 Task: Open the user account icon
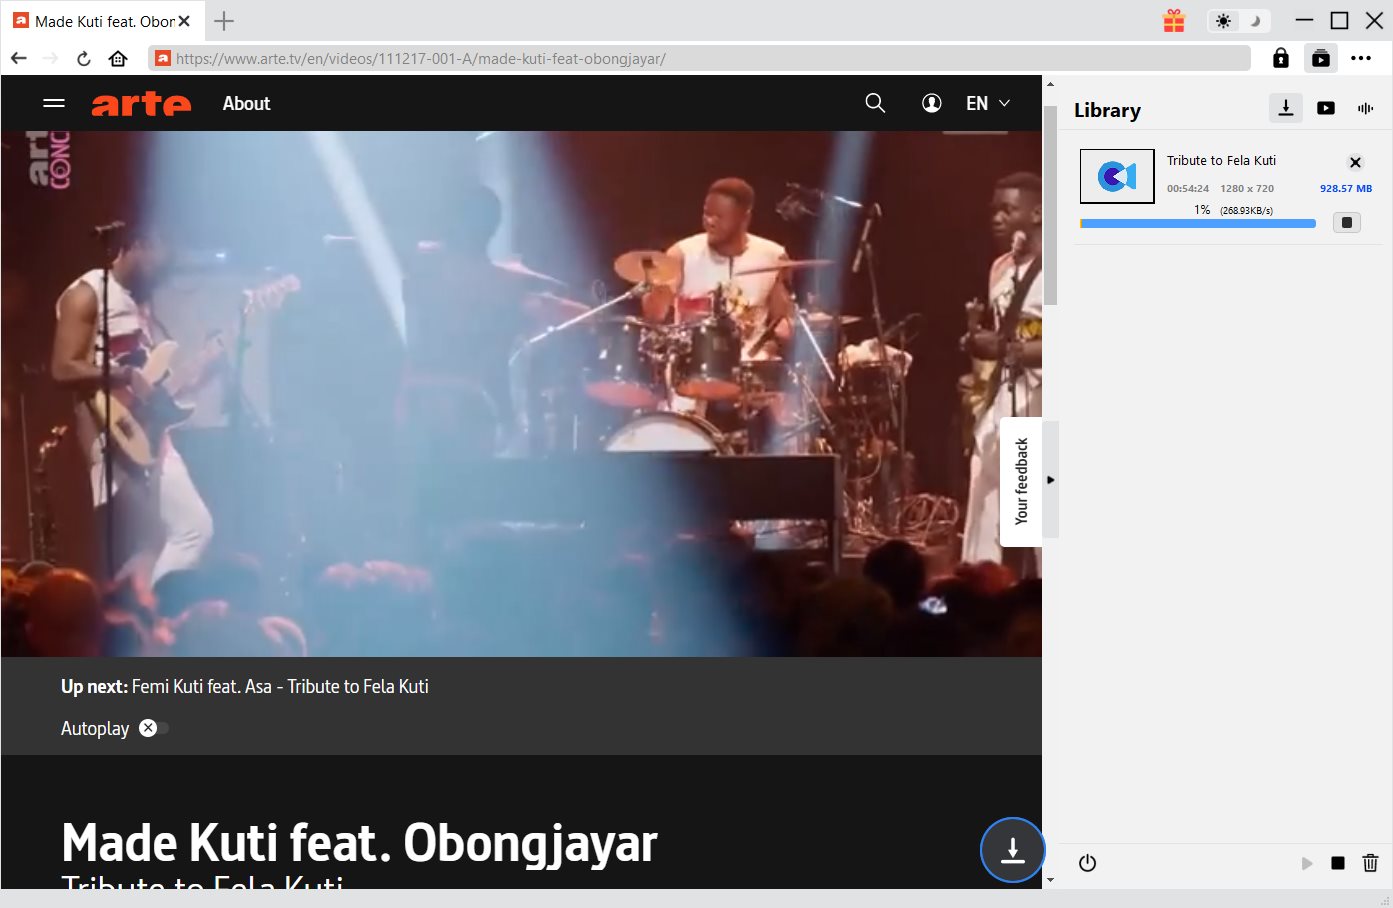(931, 103)
